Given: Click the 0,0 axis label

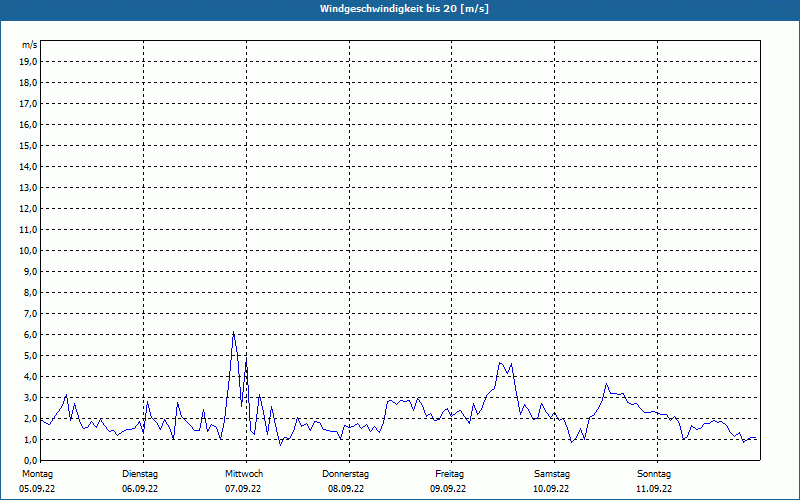Looking at the screenshot, I should coord(30,460).
